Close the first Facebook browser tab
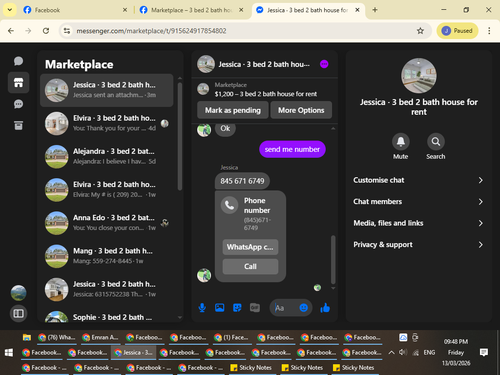This screenshot has width=500, height=375. click(x=125, y=10)
